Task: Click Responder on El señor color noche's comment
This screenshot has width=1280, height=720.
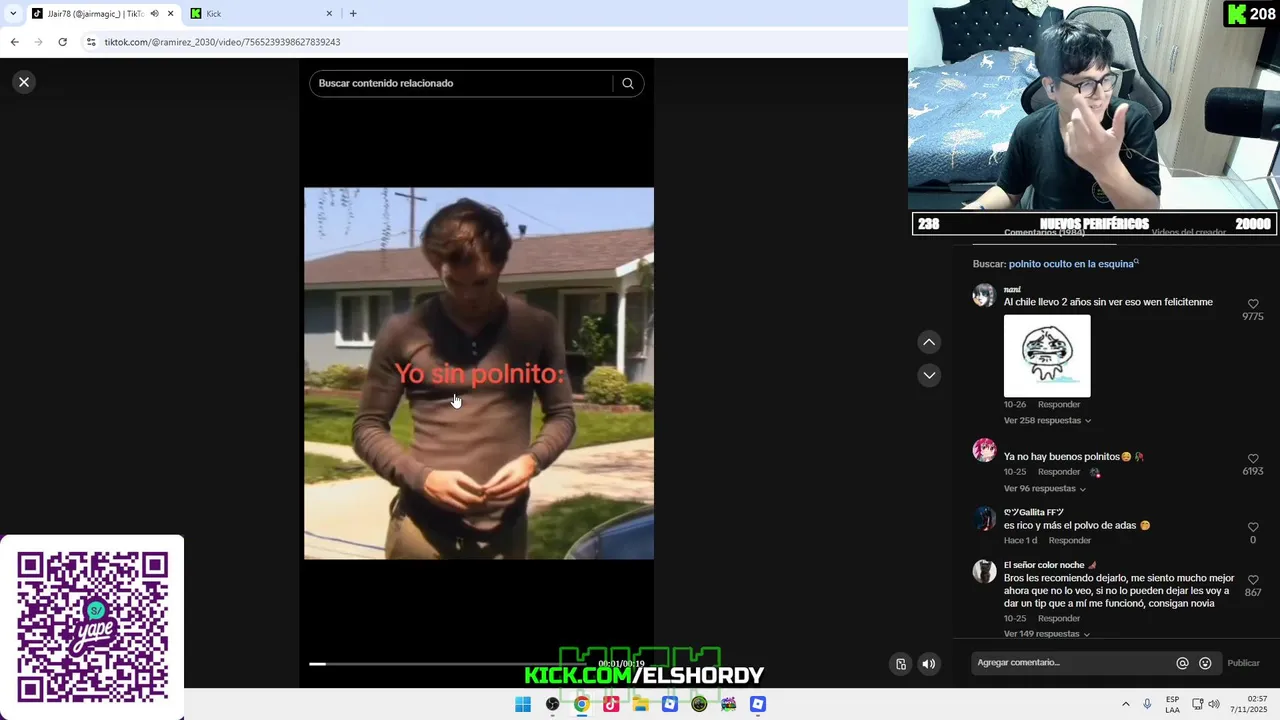Action: (1059, 618)
